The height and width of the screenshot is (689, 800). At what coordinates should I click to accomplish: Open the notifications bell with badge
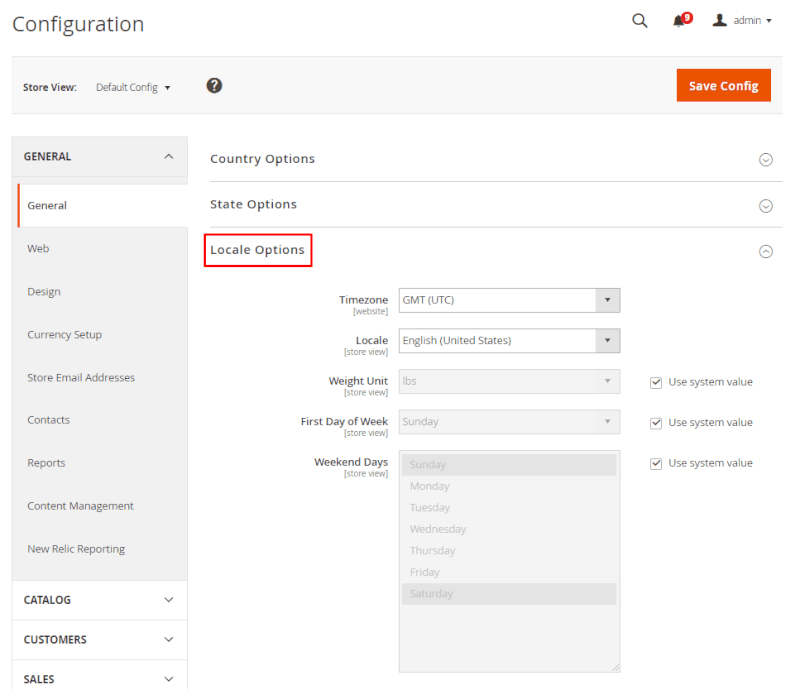click(x=681, y=20)
